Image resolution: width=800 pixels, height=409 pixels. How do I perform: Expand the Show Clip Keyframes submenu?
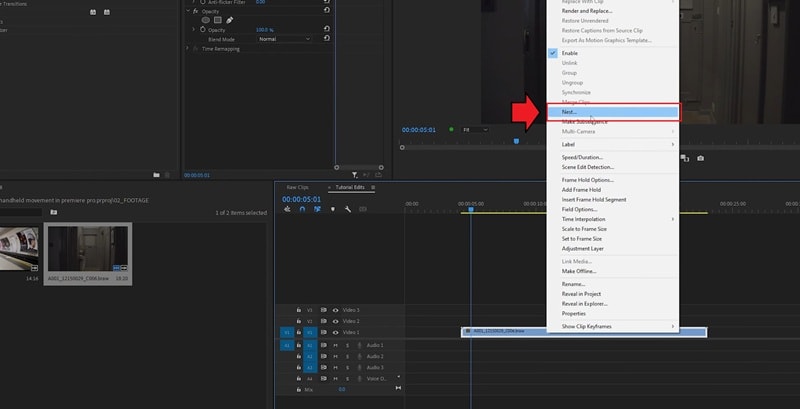pos(612,326)
